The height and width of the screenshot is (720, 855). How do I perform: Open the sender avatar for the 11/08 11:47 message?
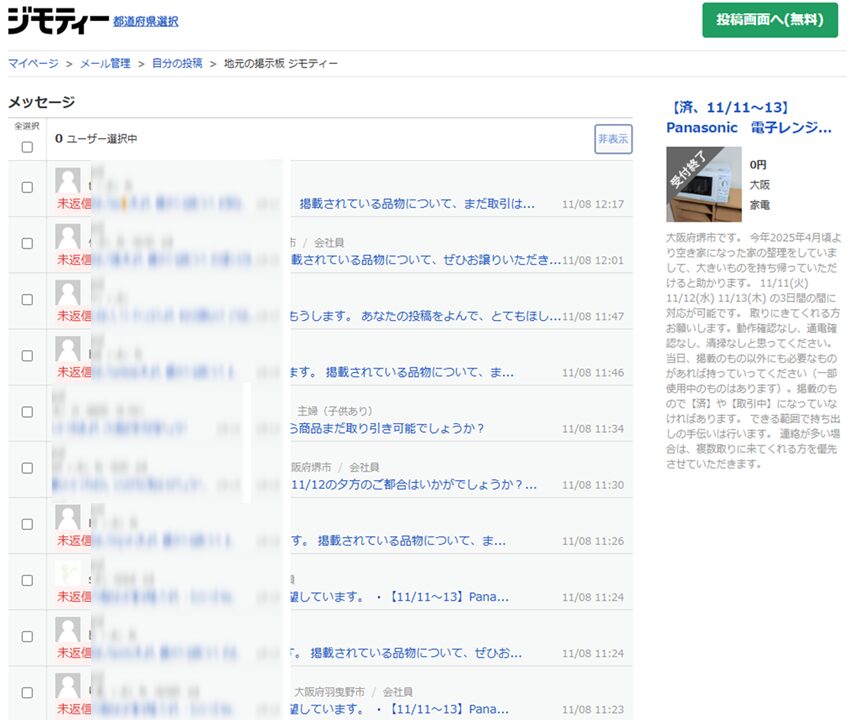click(x=68, y=293)
